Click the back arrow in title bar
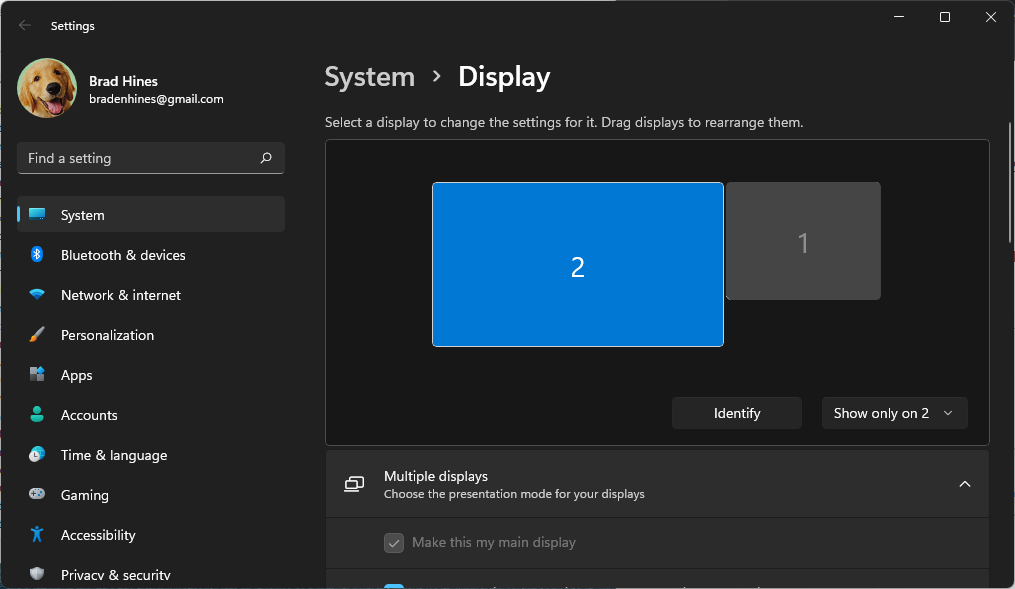The image size is (1015, 589). (x=25, y=26)
